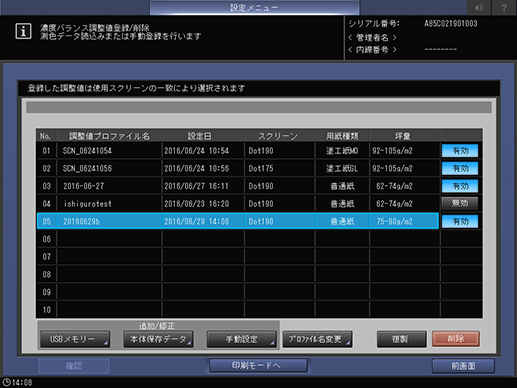517x388 pixels.
Task: Click the 用紙種類 column header
Action: pyautogui.click(x=342, y=136)
